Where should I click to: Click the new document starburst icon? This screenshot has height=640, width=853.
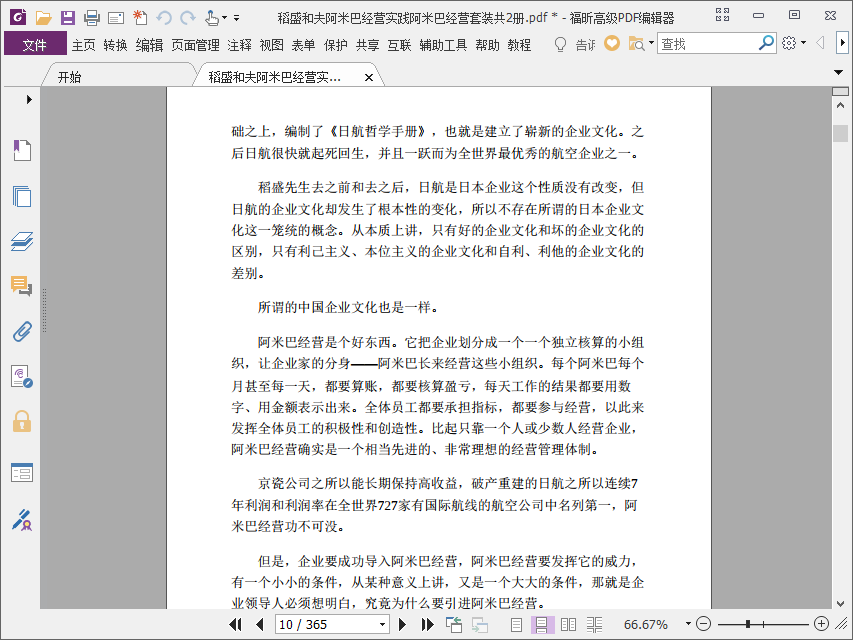pos(140,18)
